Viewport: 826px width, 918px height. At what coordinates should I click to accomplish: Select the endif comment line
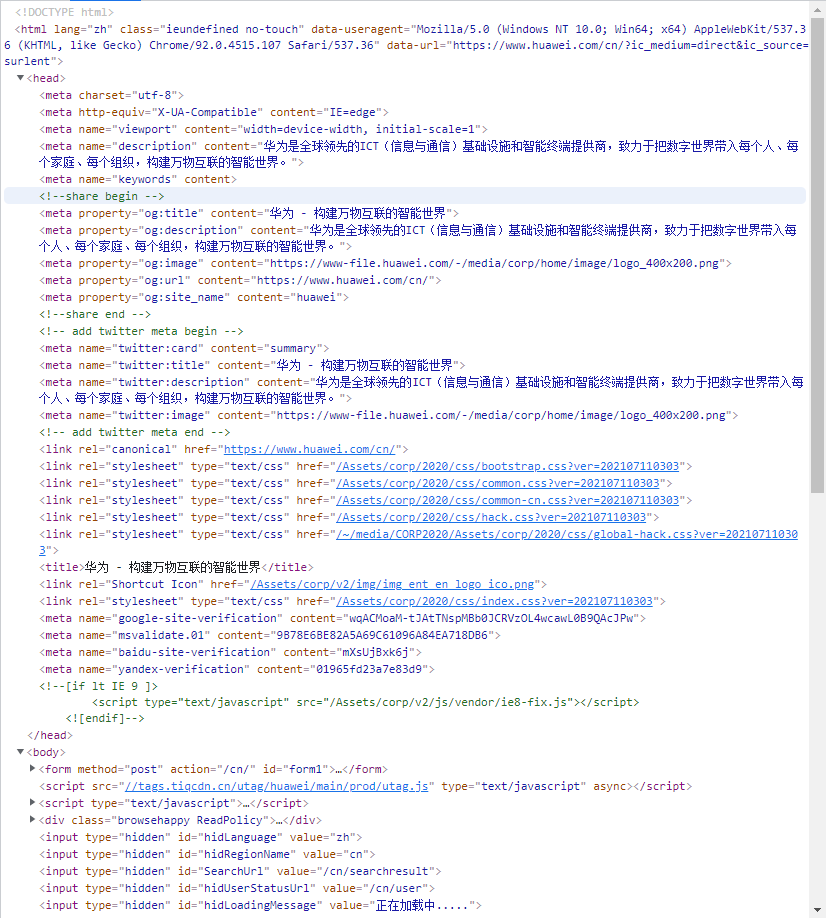tap(105, 718)
